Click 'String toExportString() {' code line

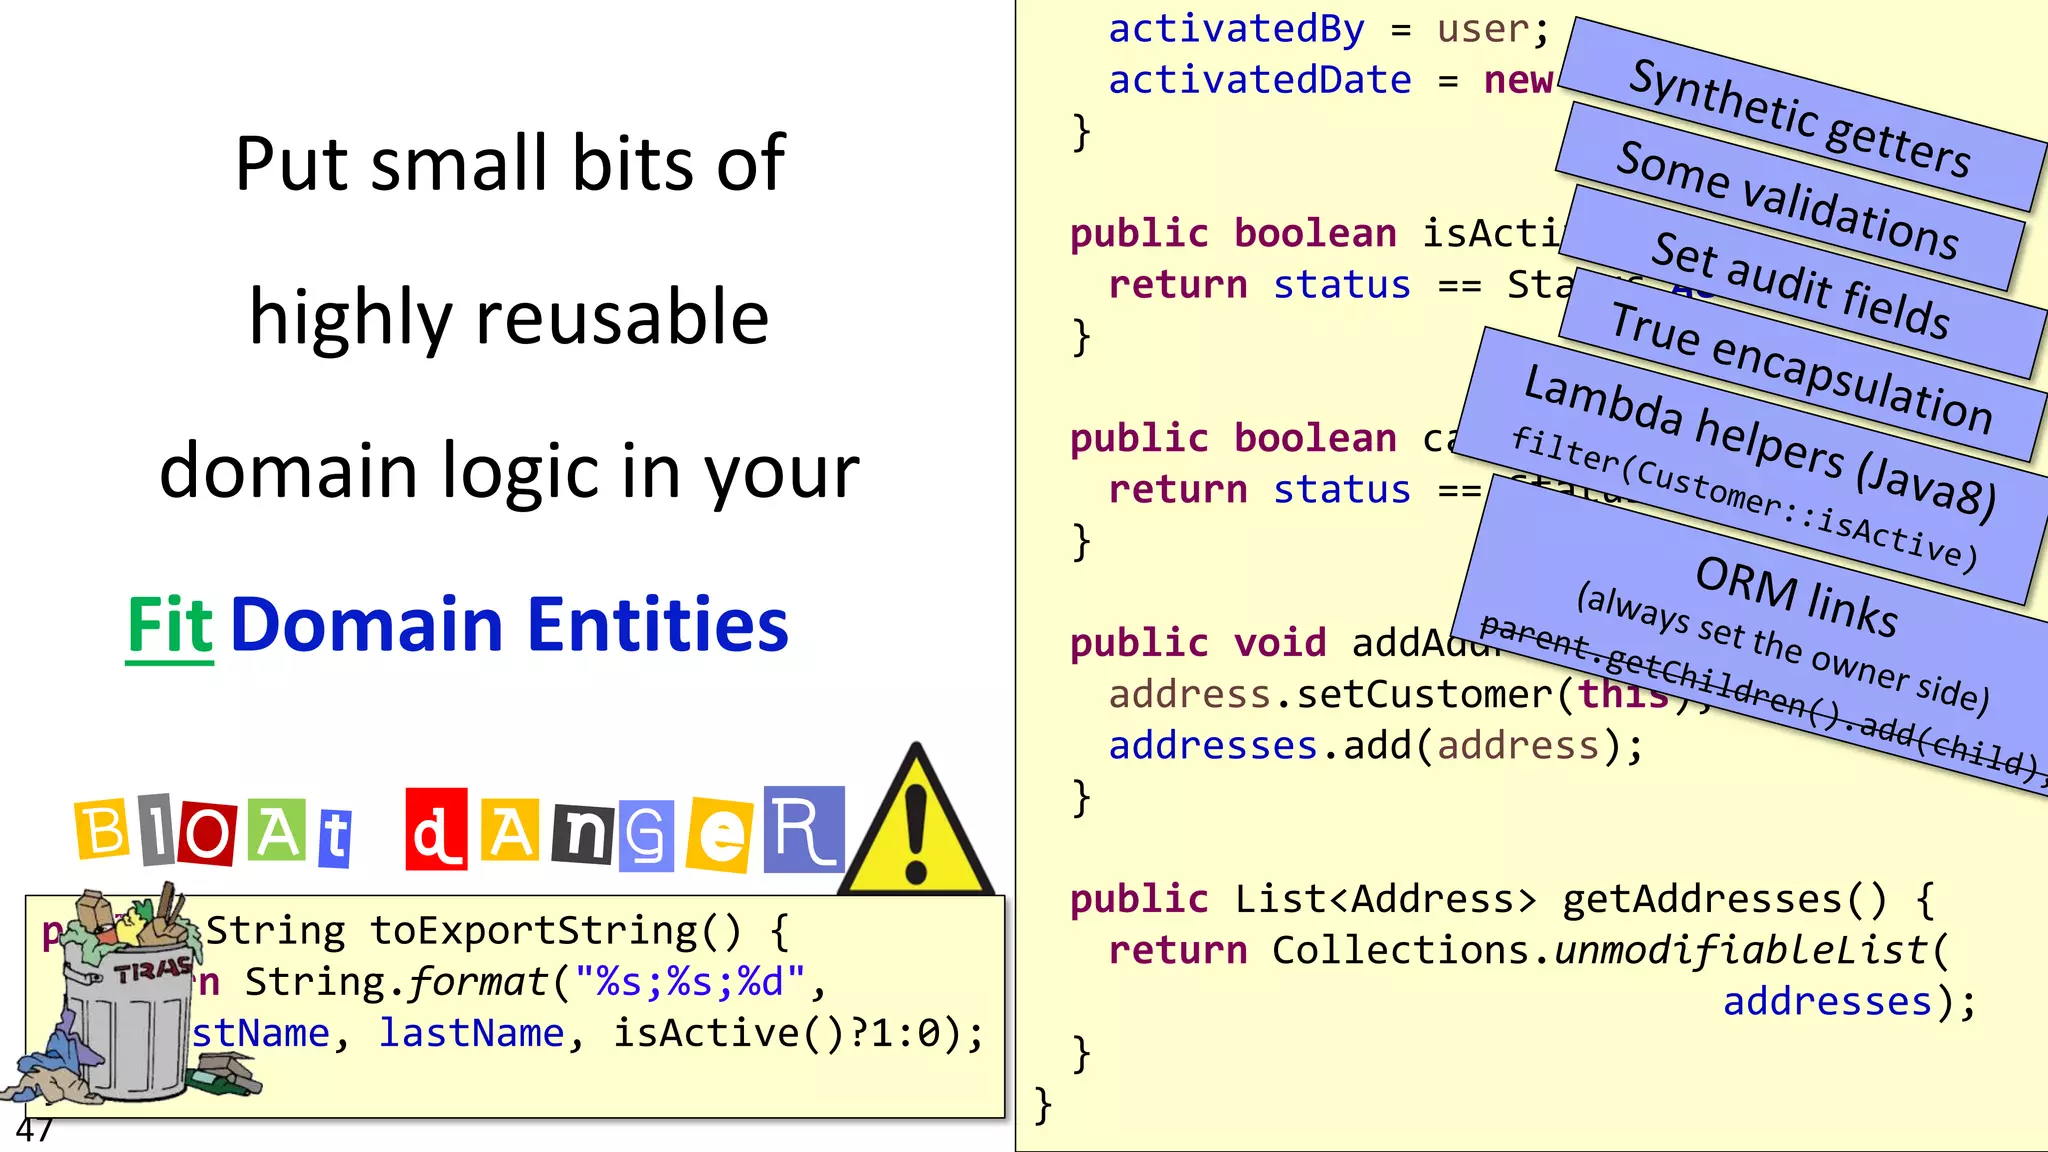pos(498,931)
